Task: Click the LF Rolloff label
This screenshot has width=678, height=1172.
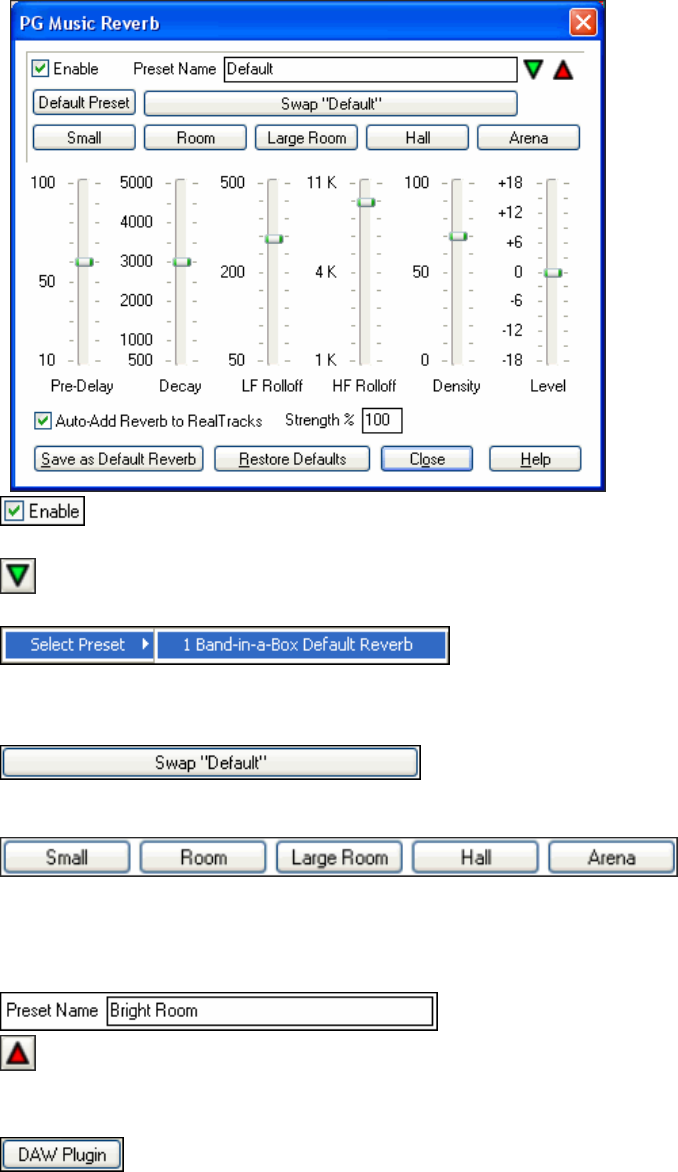Action: coord(272,386)
